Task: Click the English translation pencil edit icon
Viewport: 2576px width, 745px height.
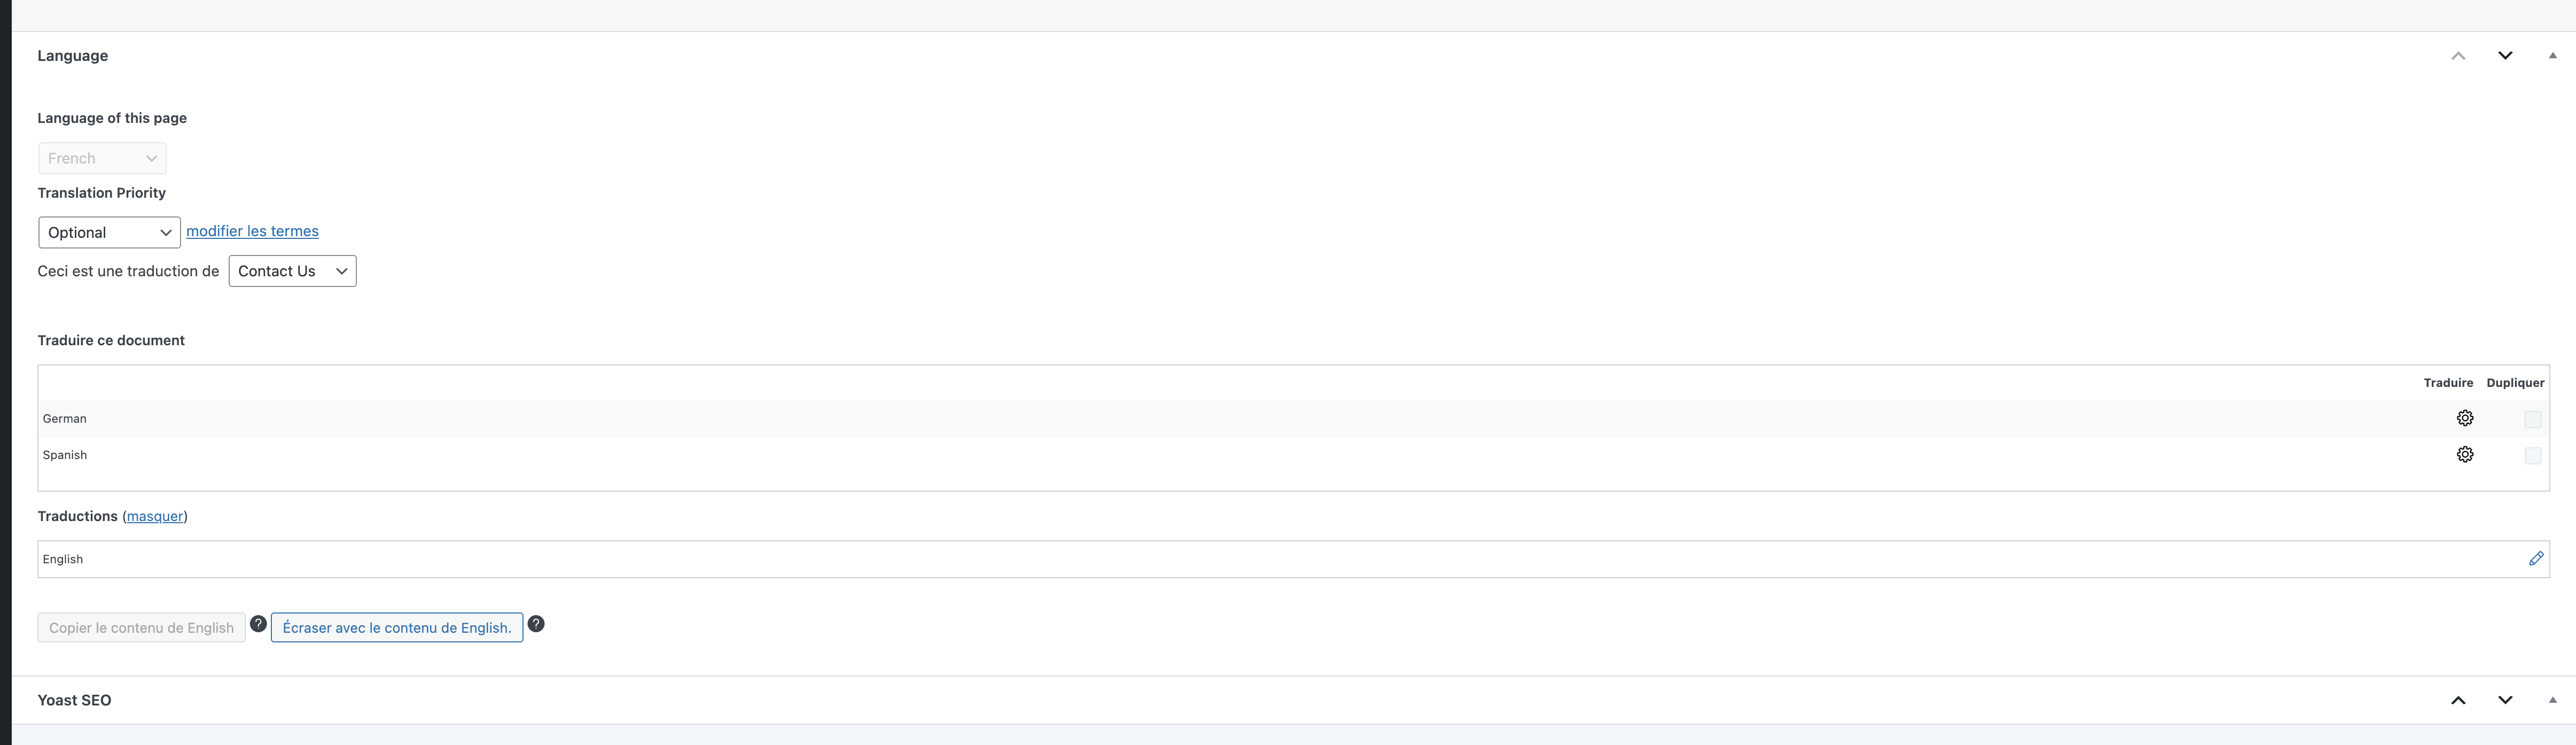Action: [x=2536, y=559]
